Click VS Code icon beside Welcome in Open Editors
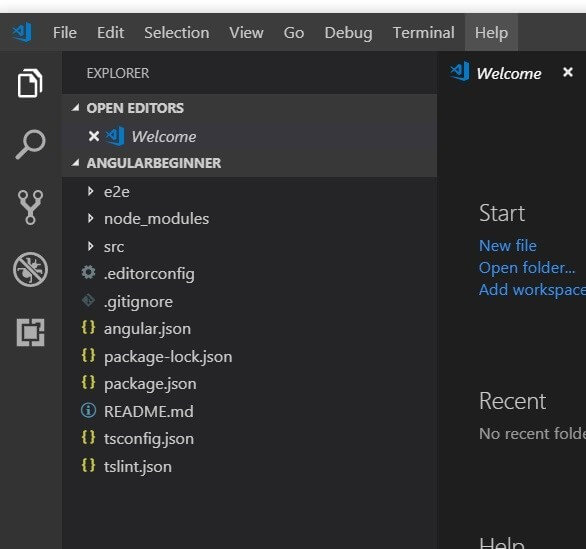The image size is (586, 549). tap(115, 136)
